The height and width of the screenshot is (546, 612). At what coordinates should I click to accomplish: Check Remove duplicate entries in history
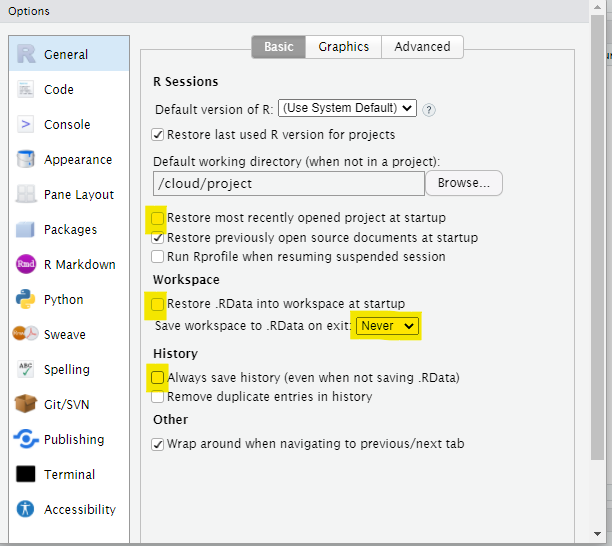[157, 397]
